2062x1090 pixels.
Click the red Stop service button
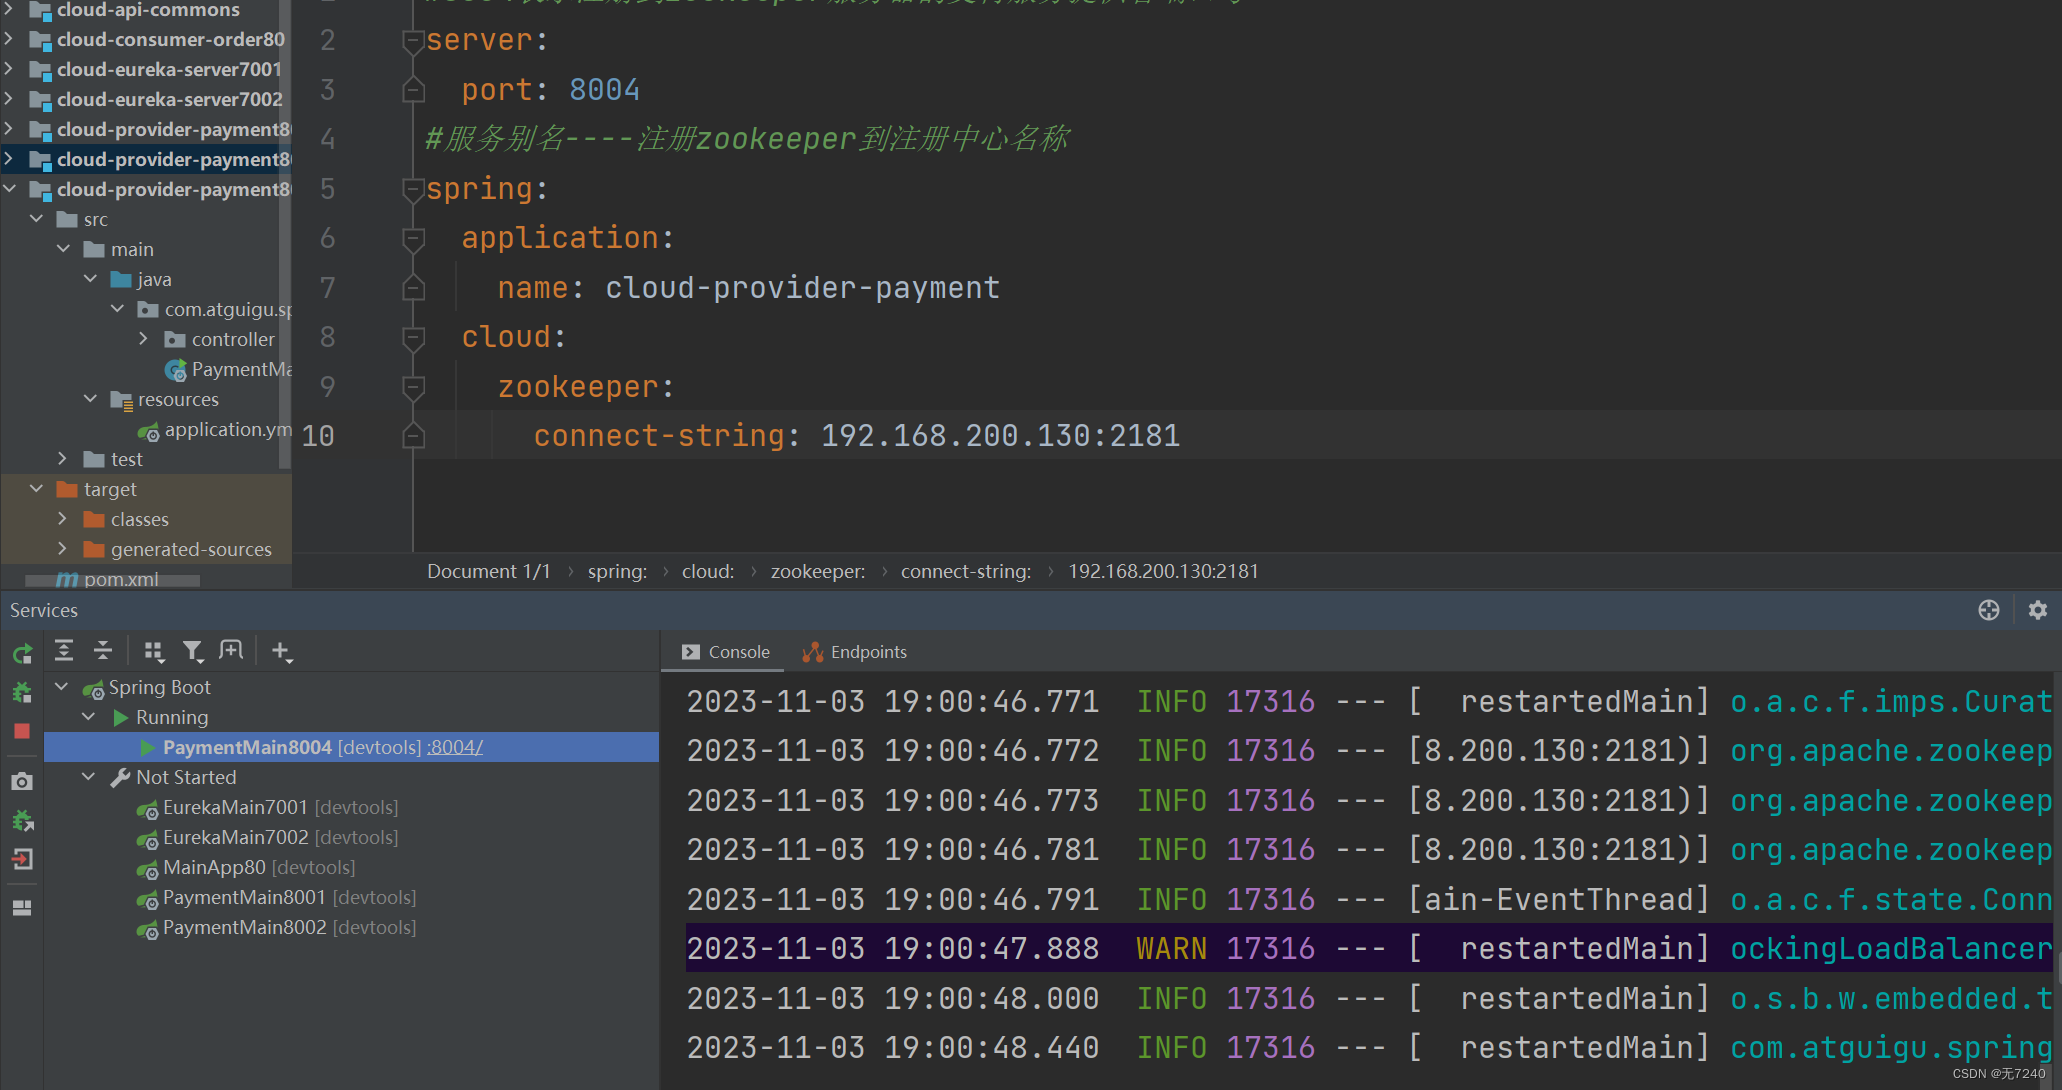click(x=22, y=731)
